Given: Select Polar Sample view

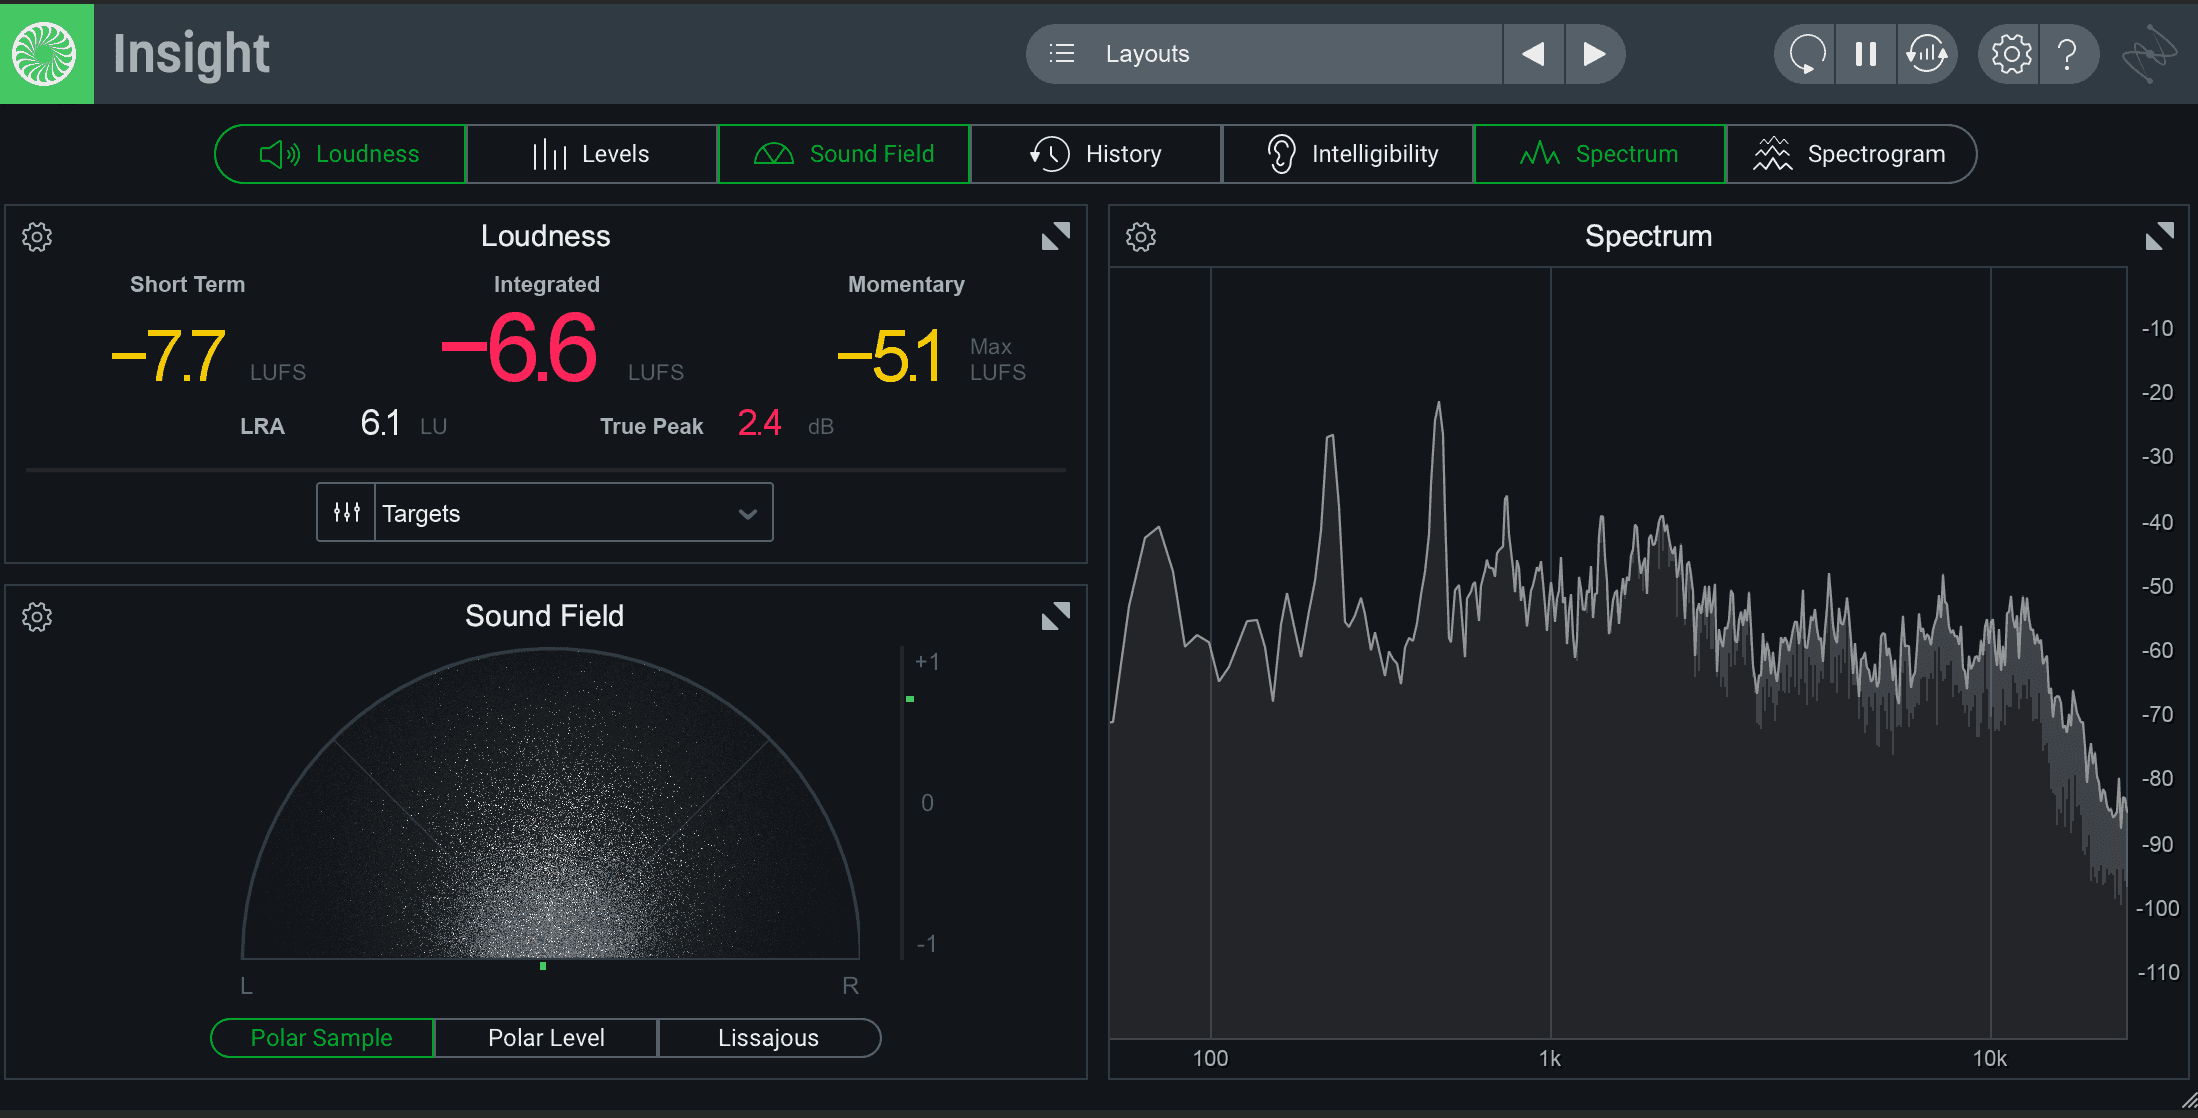Looking at the screenshot, I should 322,1038.
